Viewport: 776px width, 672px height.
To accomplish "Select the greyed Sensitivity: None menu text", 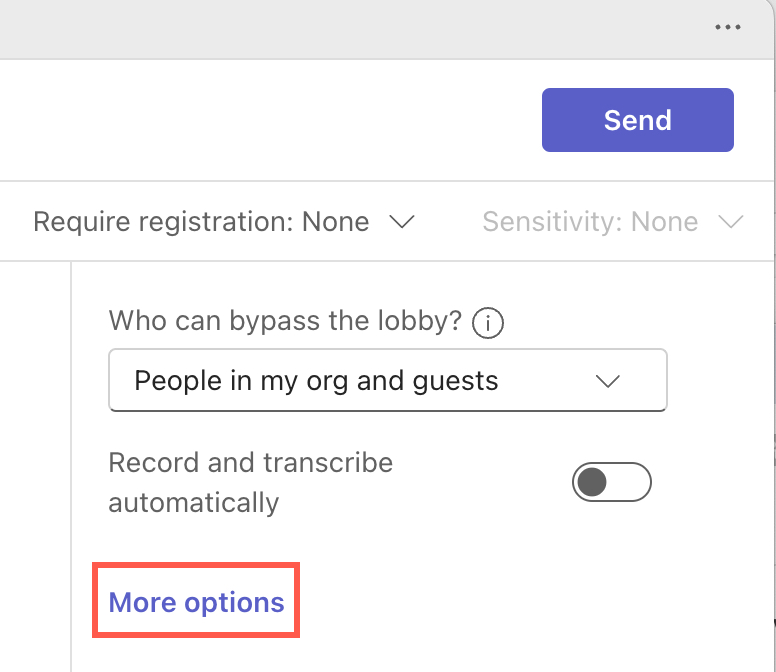I will point(590,222).
